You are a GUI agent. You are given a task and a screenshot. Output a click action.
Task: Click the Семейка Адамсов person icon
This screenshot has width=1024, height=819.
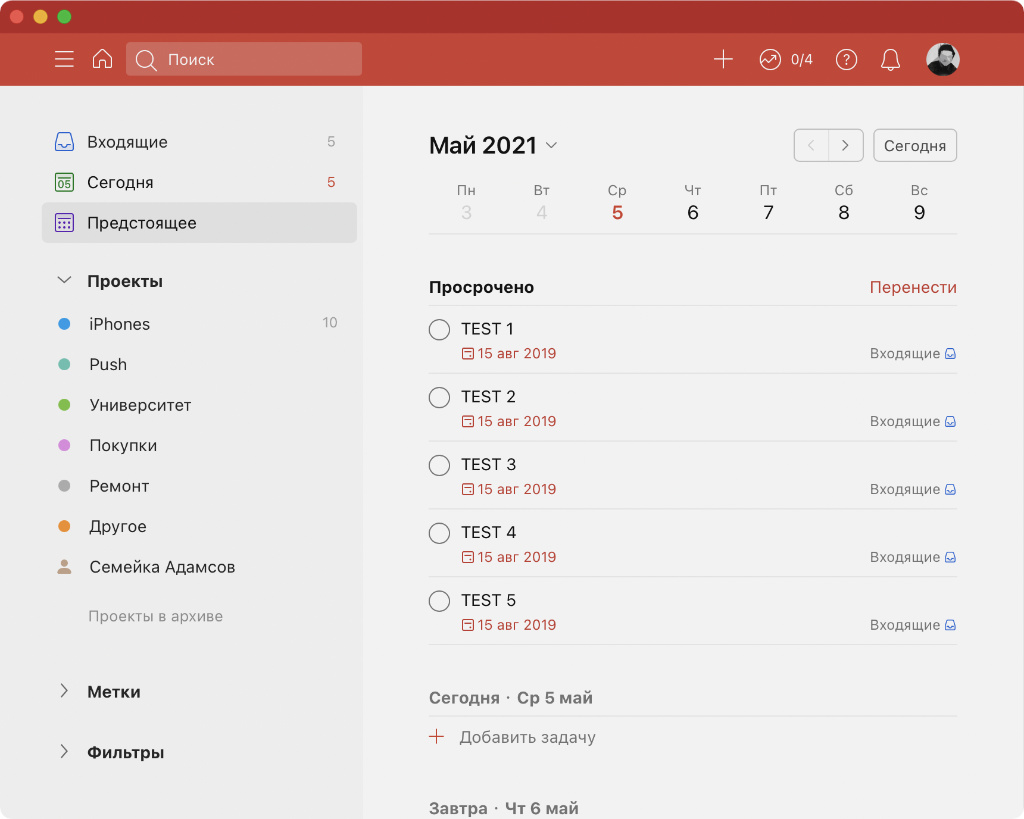[64, 567]
